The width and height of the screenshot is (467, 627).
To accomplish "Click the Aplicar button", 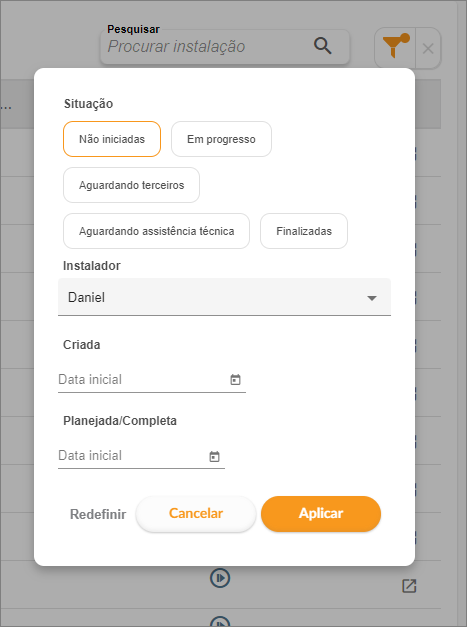I will click(321, 514).
